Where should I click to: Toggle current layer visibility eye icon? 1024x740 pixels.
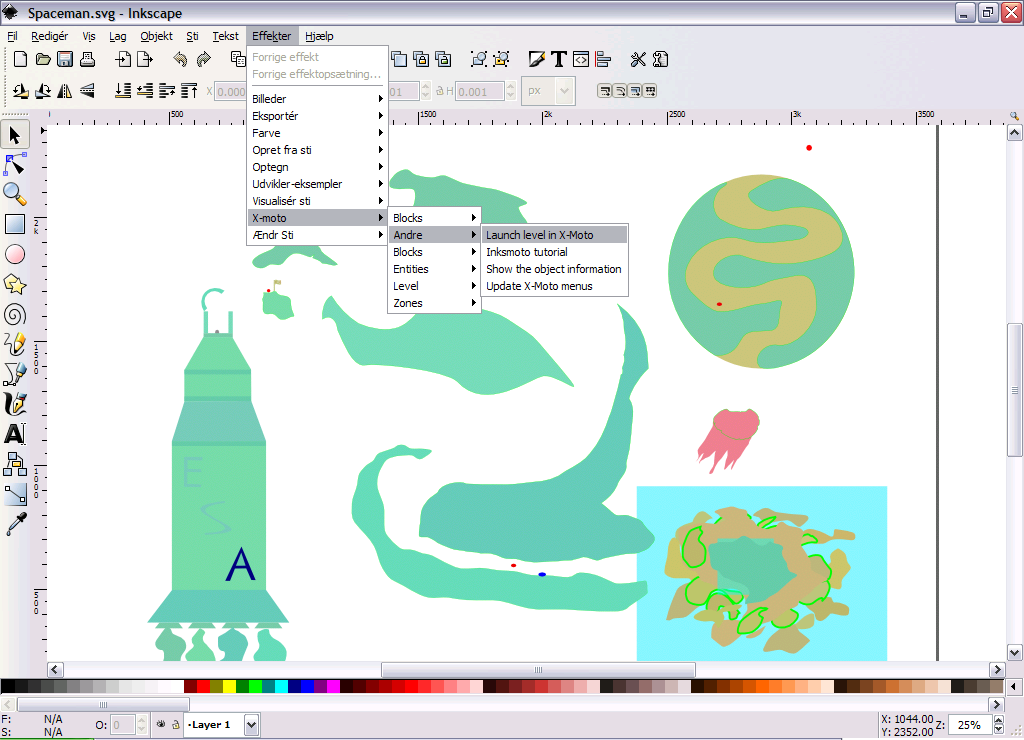(161, 724)
